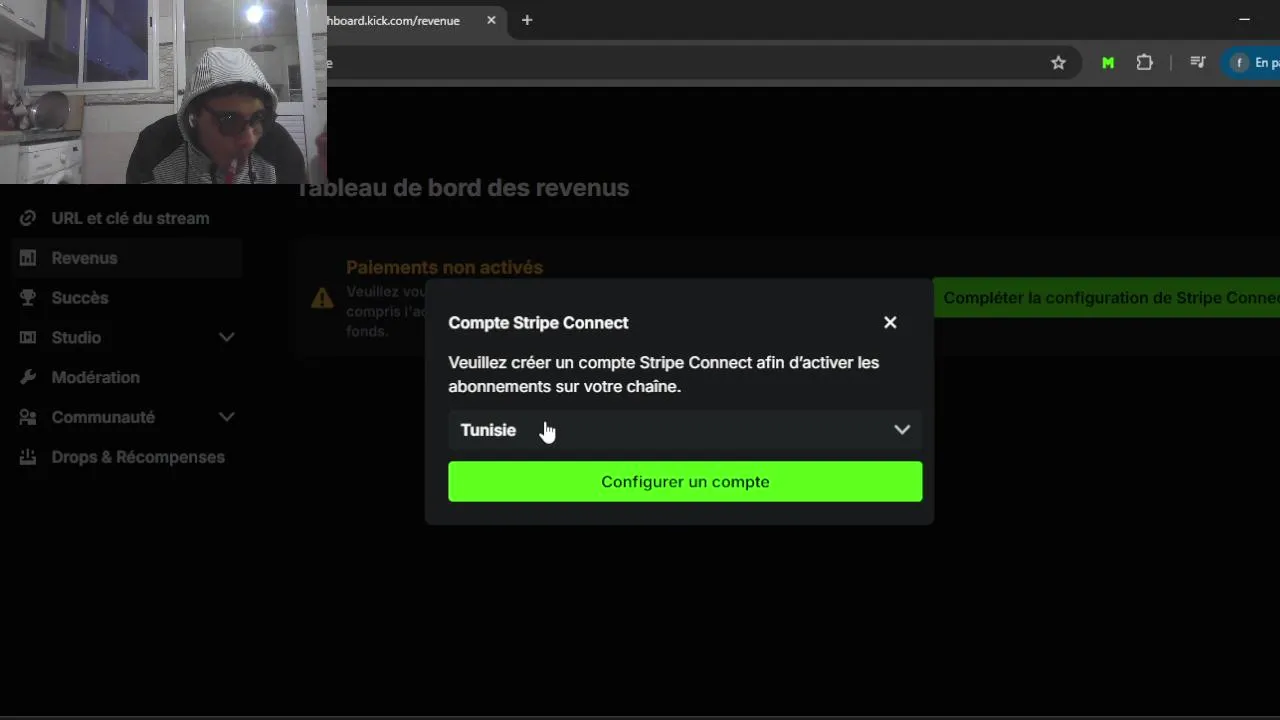Click the trophy icon beside Succès
1280x720 pixels.
(x=28, y=298)
